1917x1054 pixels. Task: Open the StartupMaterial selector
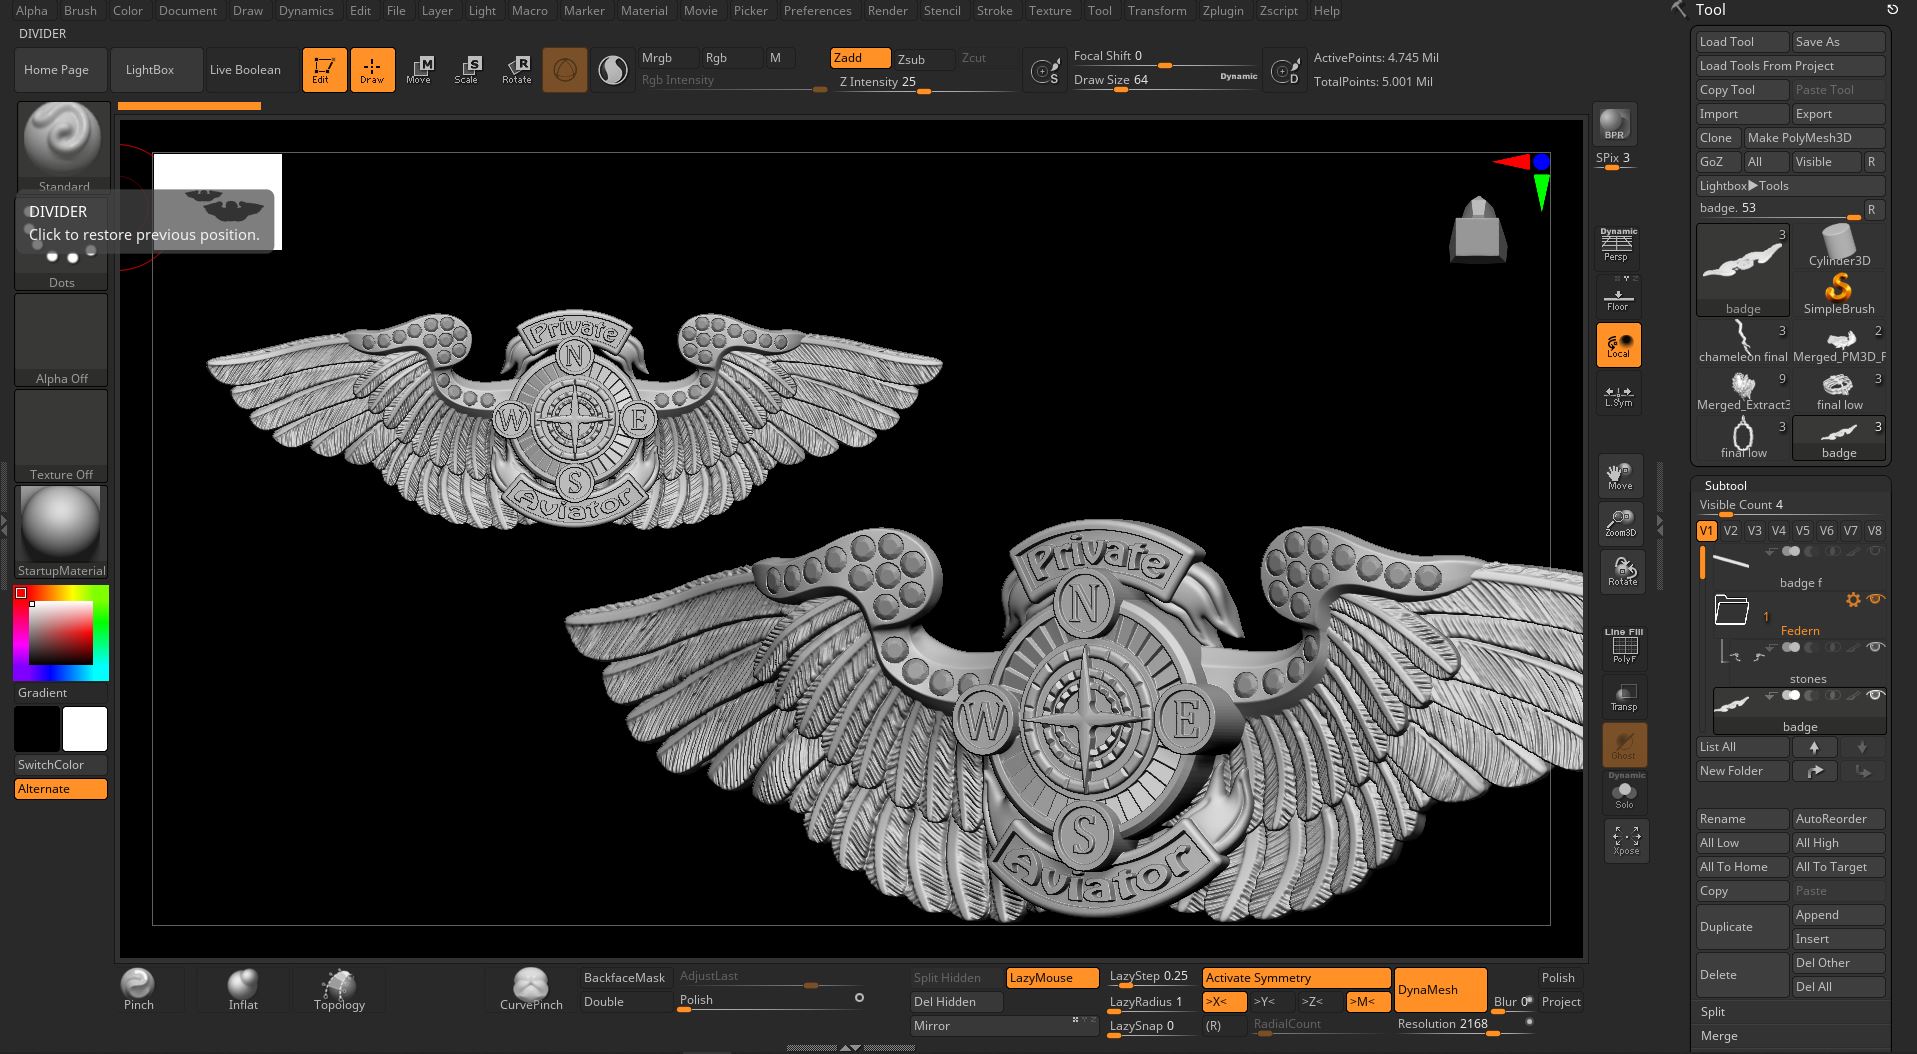click(x=62, y=532)
